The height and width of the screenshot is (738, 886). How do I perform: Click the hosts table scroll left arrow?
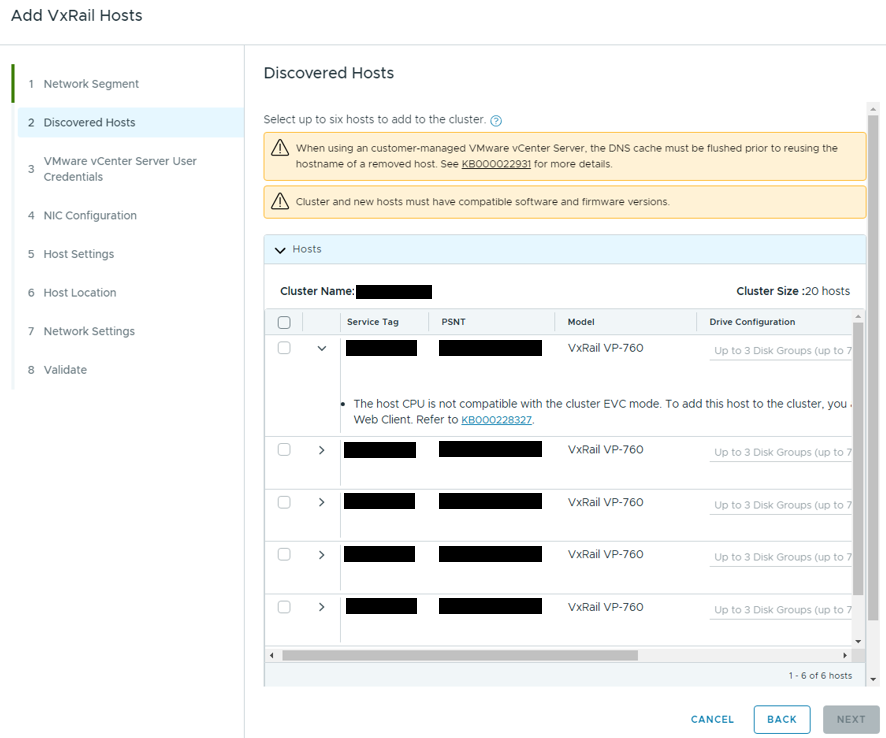[x=272, y=655]
